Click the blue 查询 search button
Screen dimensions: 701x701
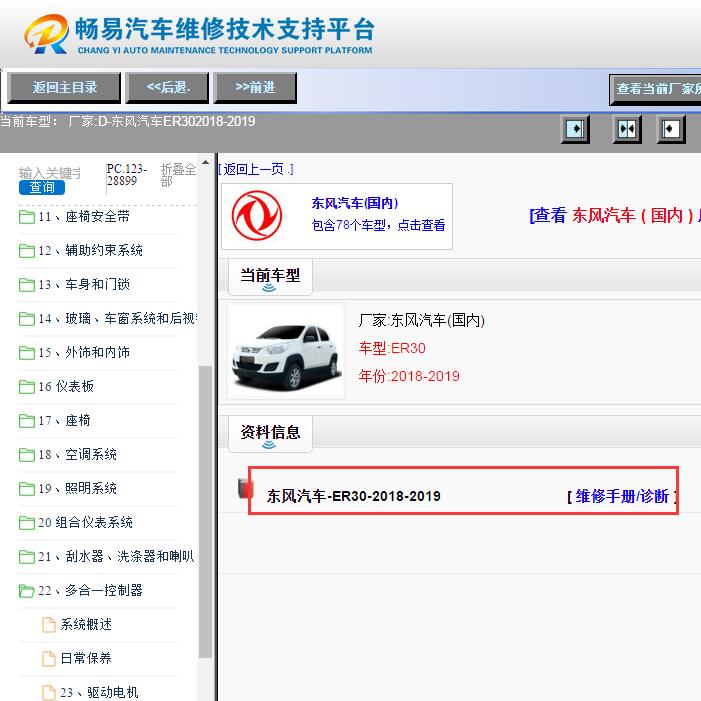point(42,187)
